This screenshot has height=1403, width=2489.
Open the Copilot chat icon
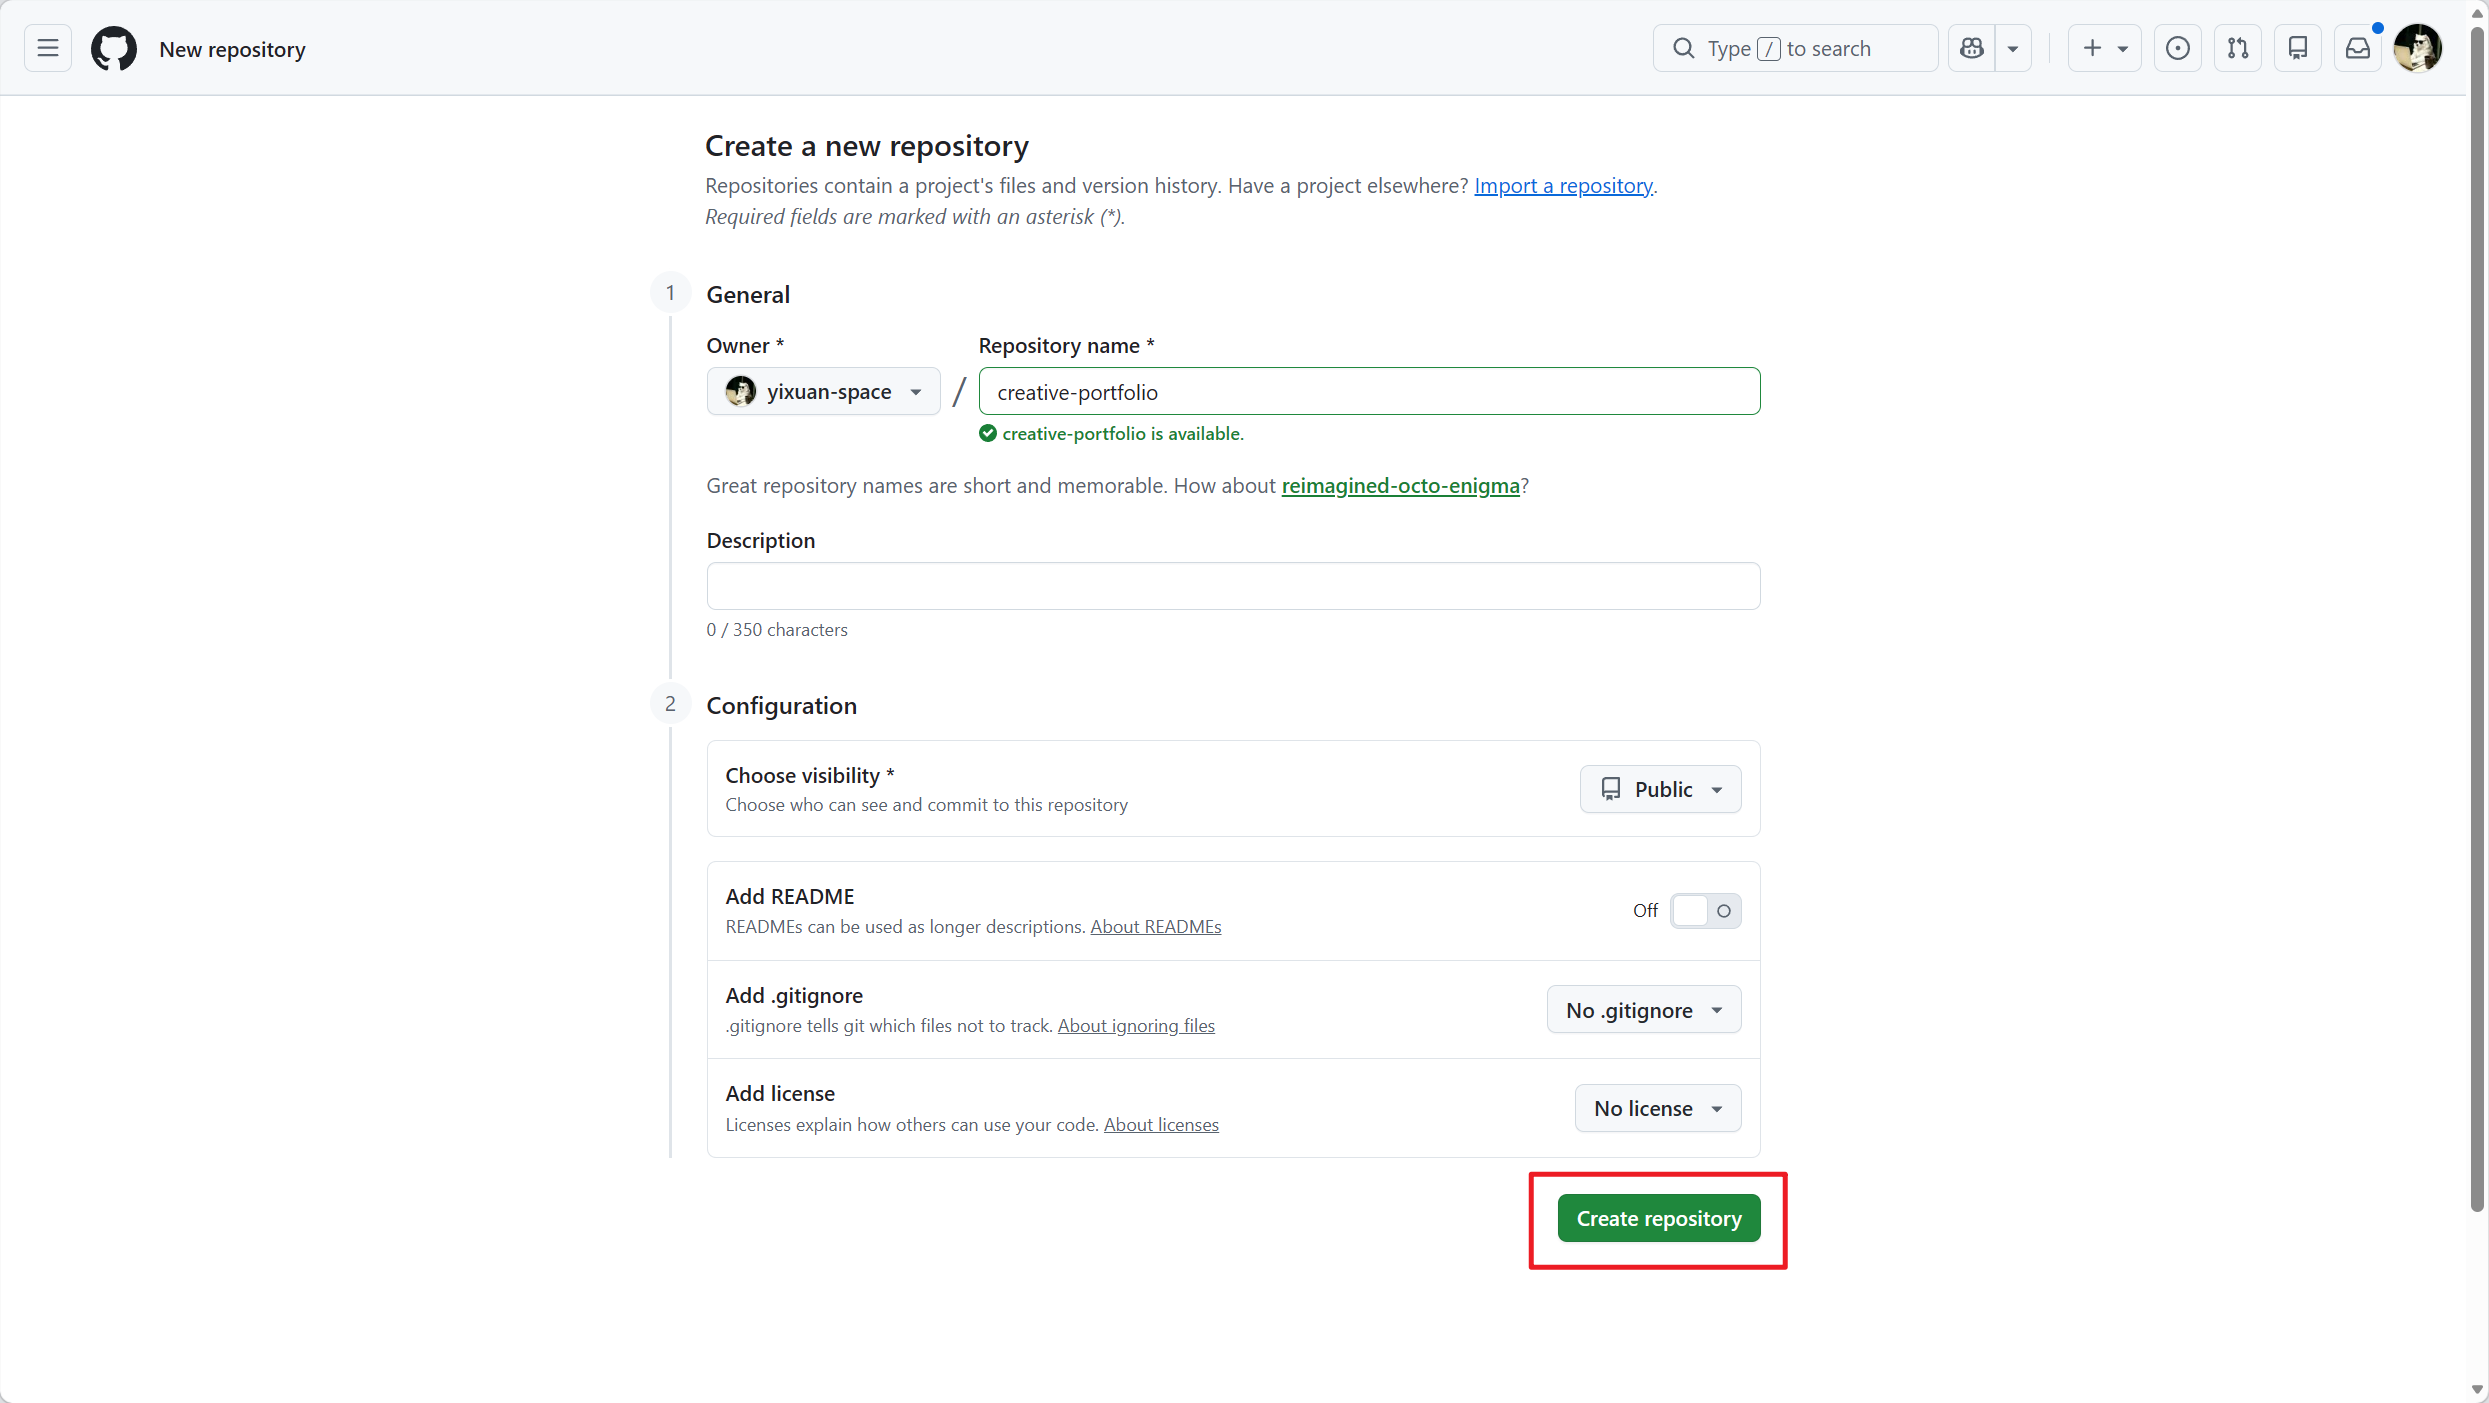[x=1972, y=48]
